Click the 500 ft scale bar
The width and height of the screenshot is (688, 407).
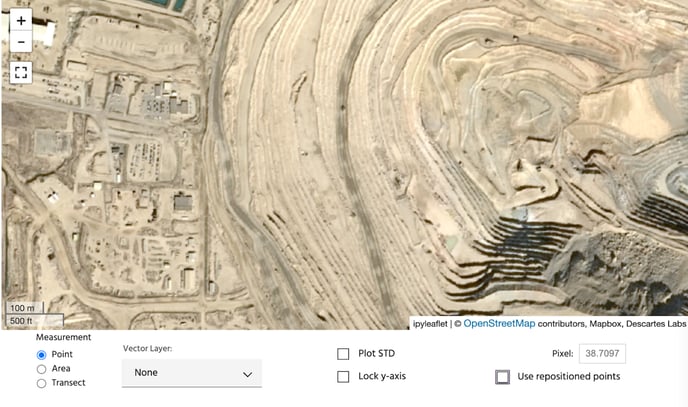(35, 321)
